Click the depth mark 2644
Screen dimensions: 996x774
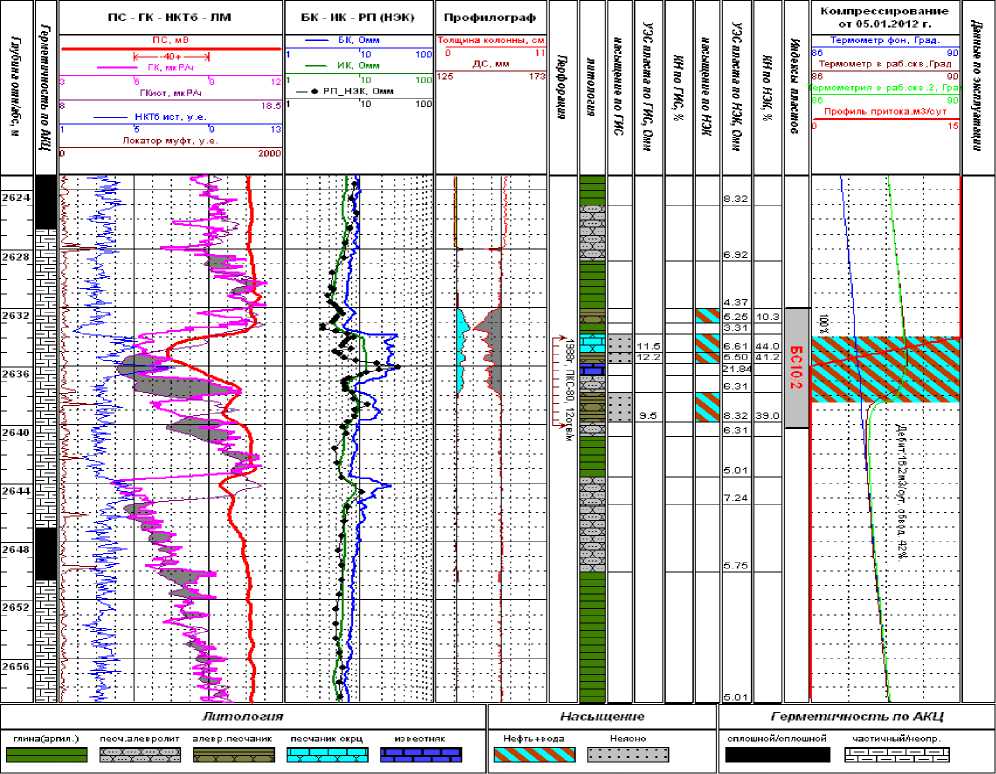pyautogui.click(x=17, y=491)
